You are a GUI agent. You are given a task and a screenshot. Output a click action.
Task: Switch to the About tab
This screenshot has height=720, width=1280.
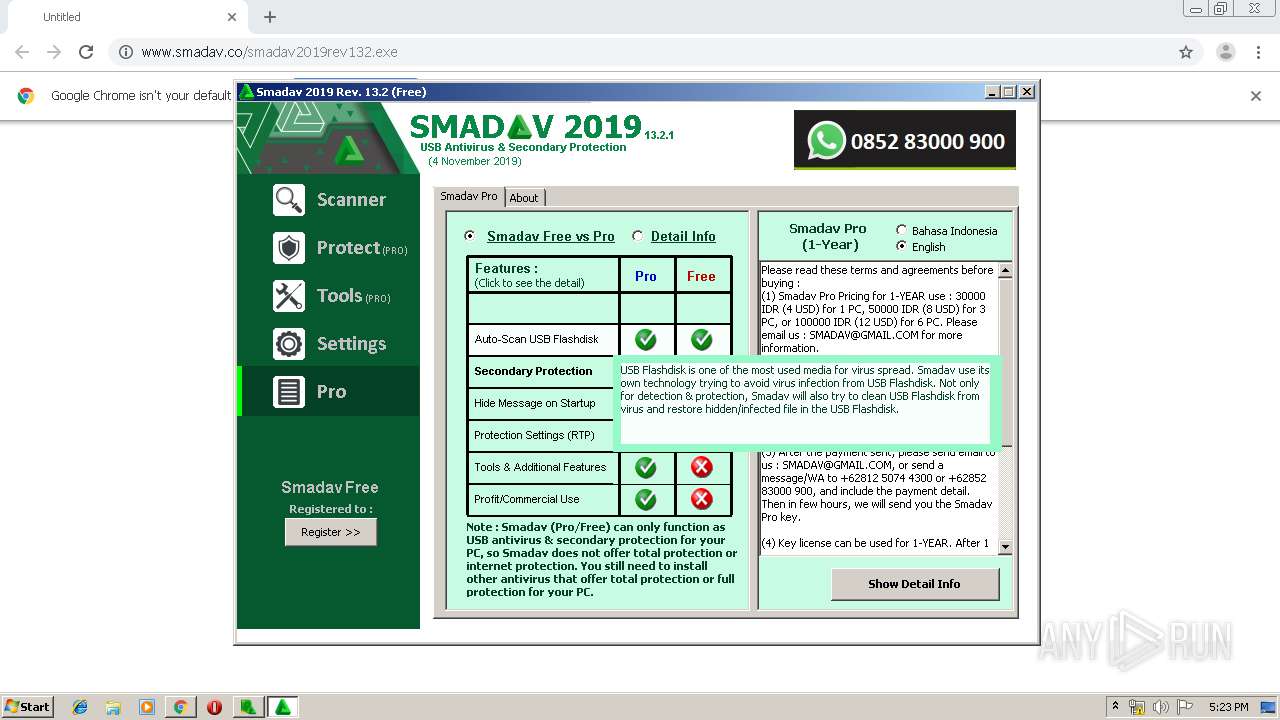click(524, 198)
